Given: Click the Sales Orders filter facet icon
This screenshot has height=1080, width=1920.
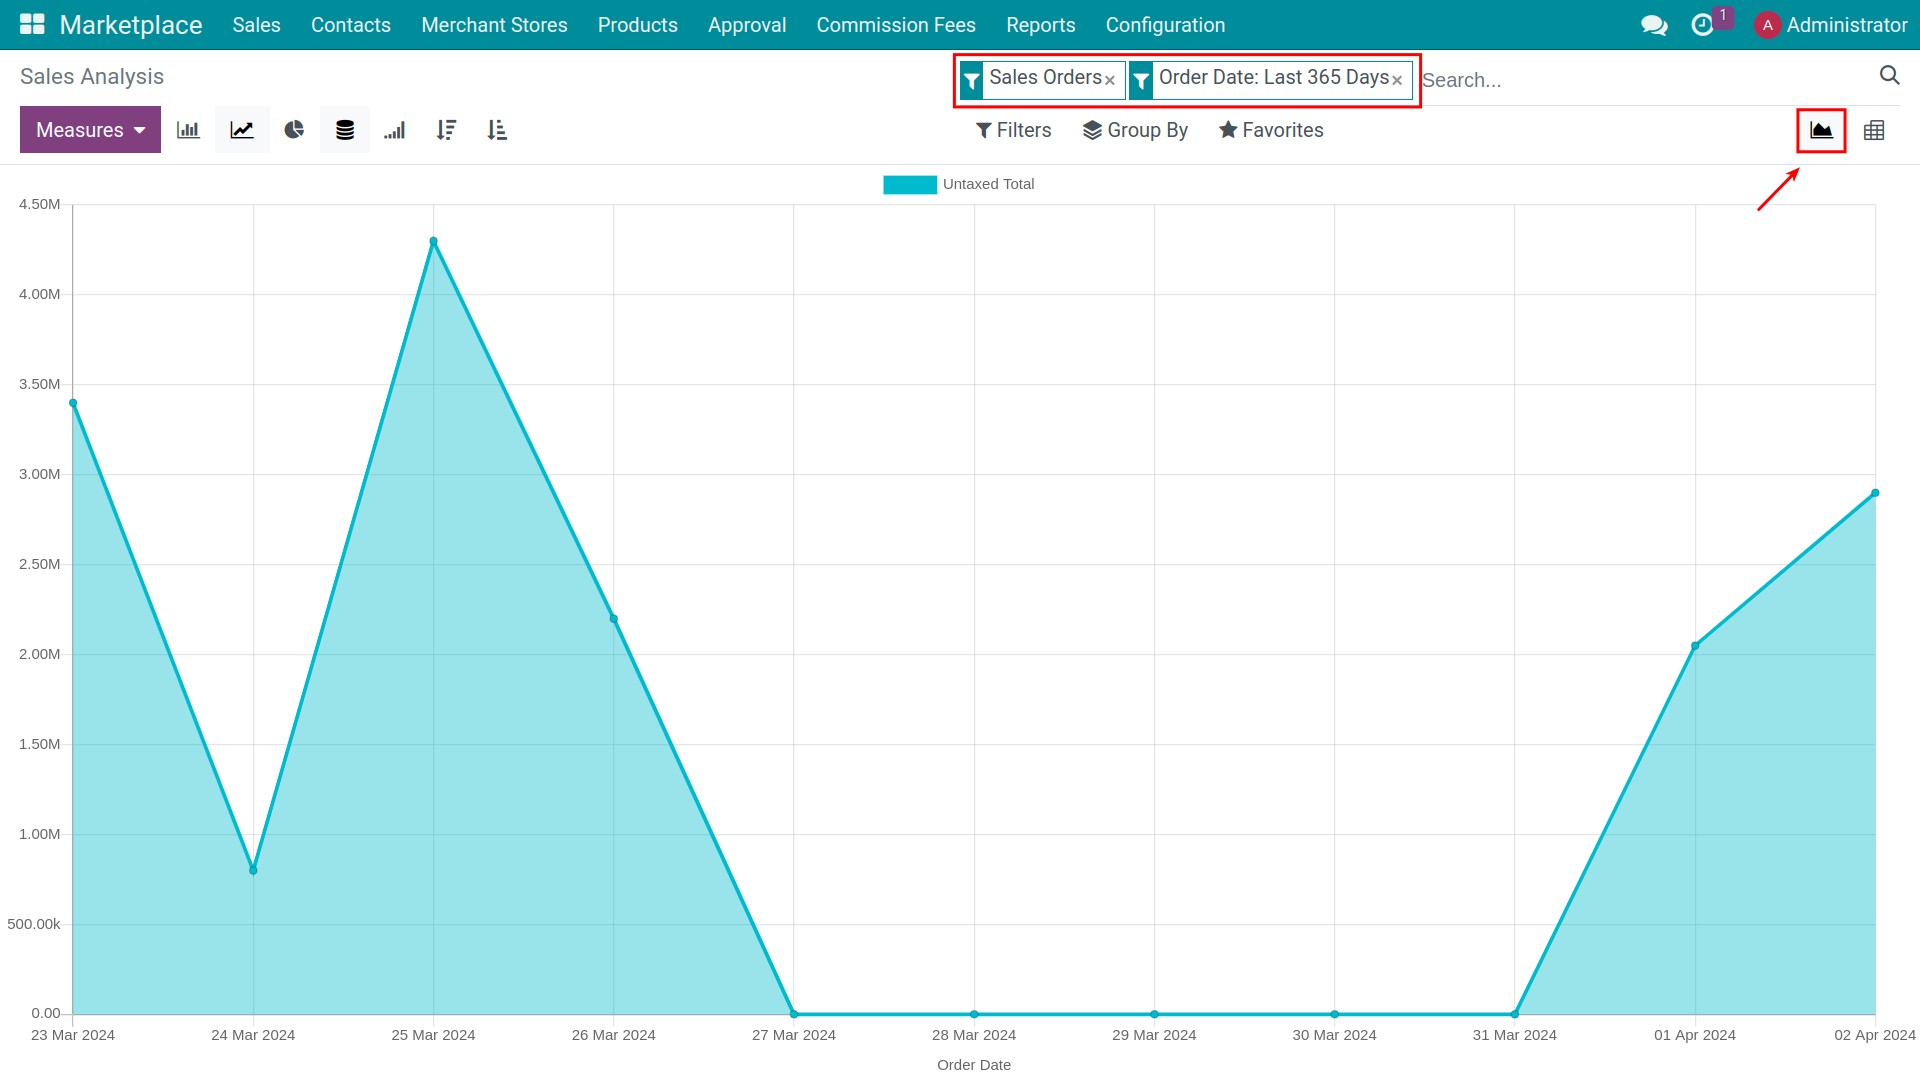Looking at the screenshot, I should (x=972, y=80).
